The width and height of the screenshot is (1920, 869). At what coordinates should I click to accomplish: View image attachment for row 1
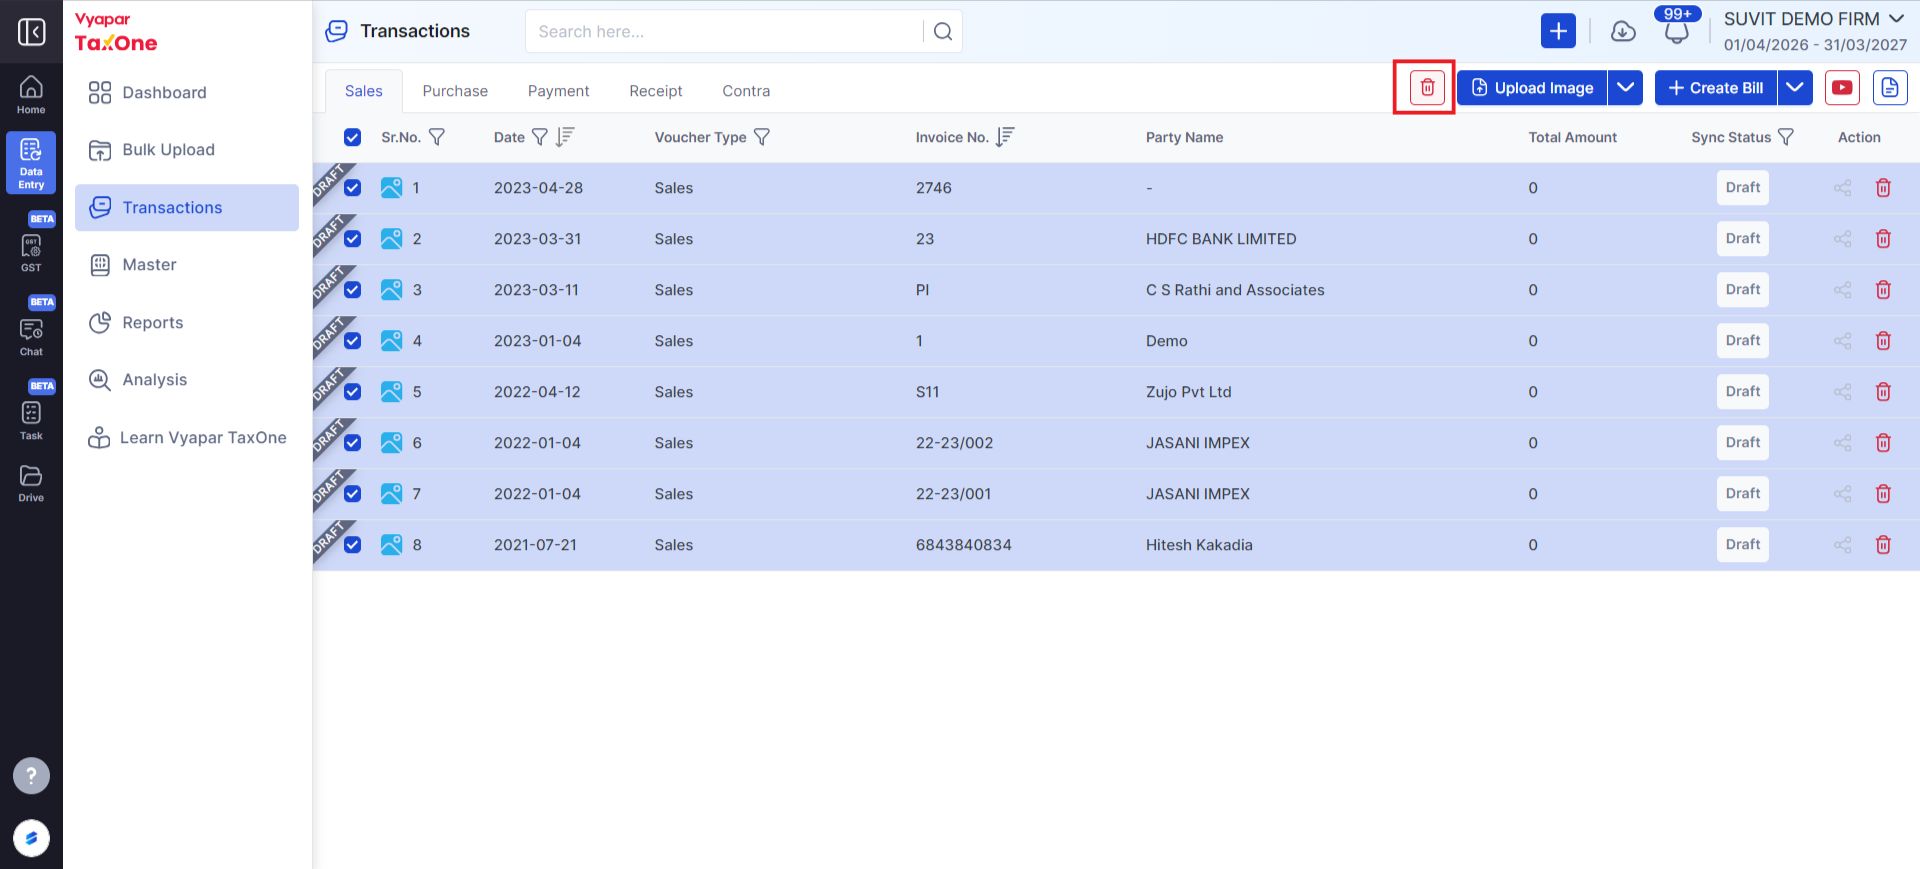391,188
